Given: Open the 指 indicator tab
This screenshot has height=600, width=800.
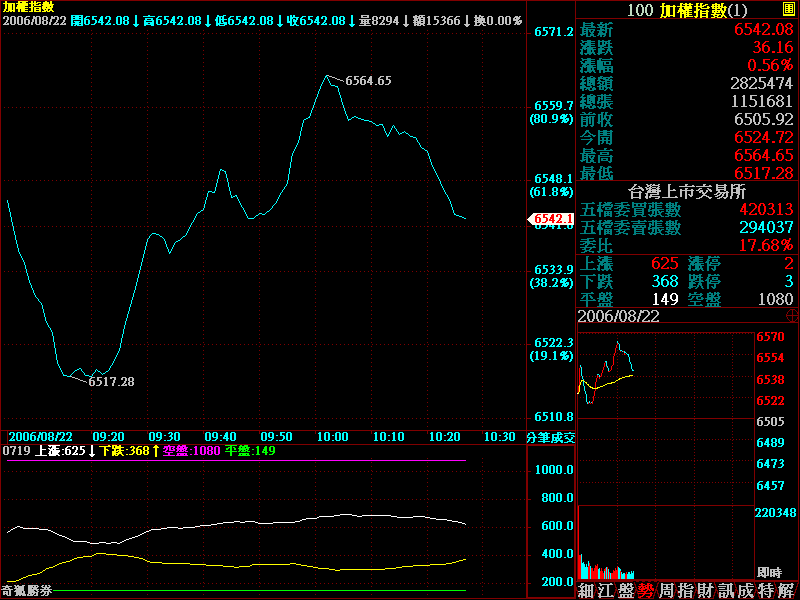Looking at the screenshot, I should (x=687, y=590).
